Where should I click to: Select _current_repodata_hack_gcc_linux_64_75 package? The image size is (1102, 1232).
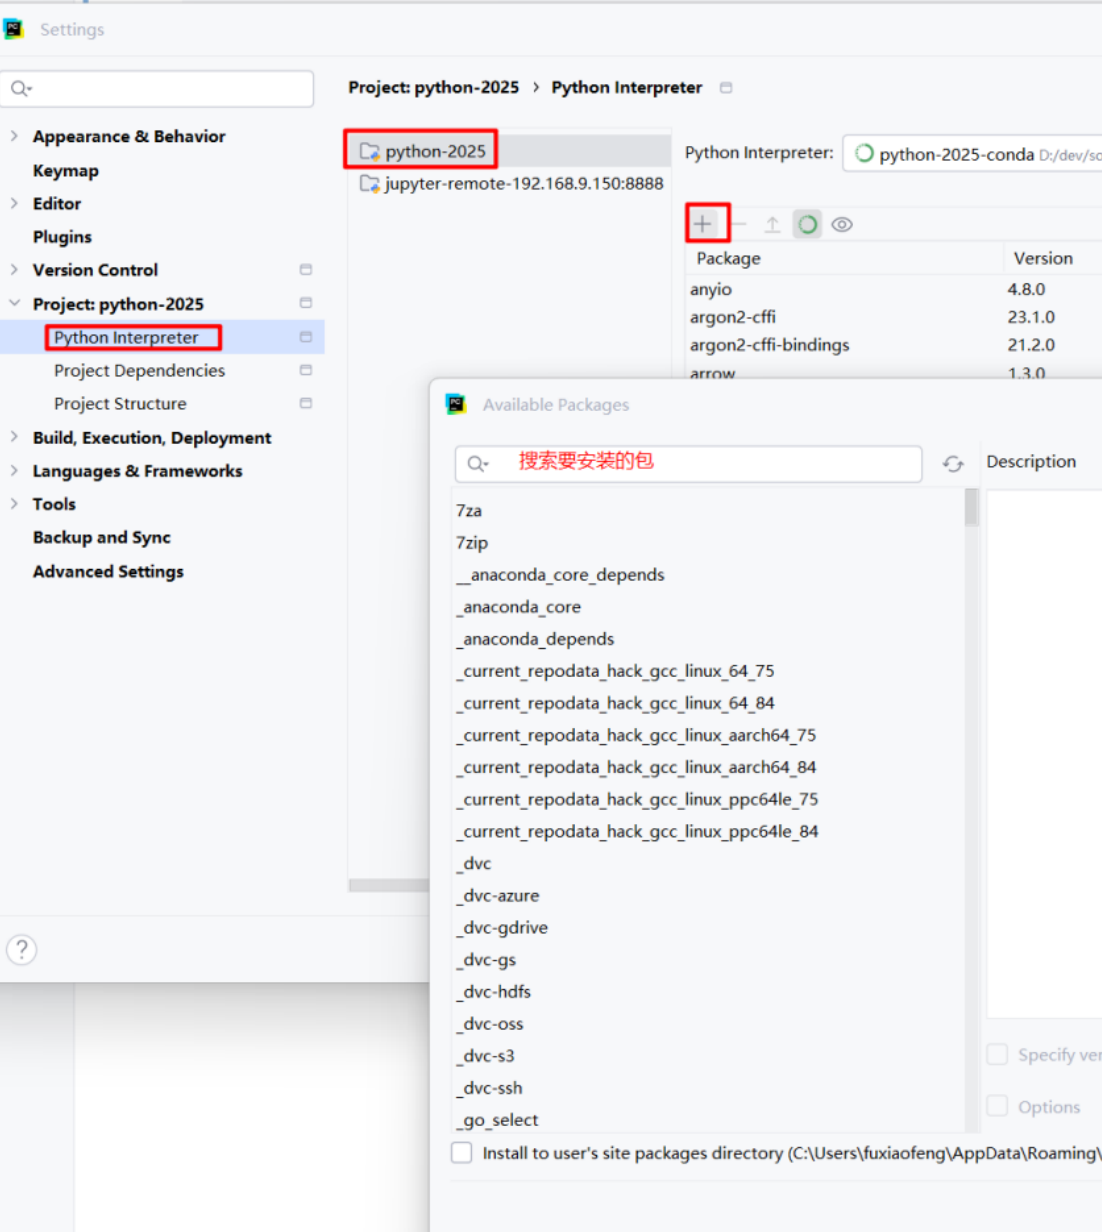(708, 670)
